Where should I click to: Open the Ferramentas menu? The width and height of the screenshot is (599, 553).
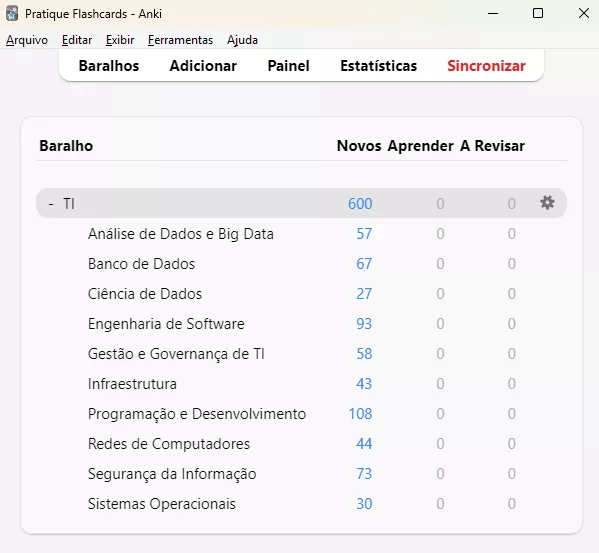pyautogui.click(x=180, y=40)
